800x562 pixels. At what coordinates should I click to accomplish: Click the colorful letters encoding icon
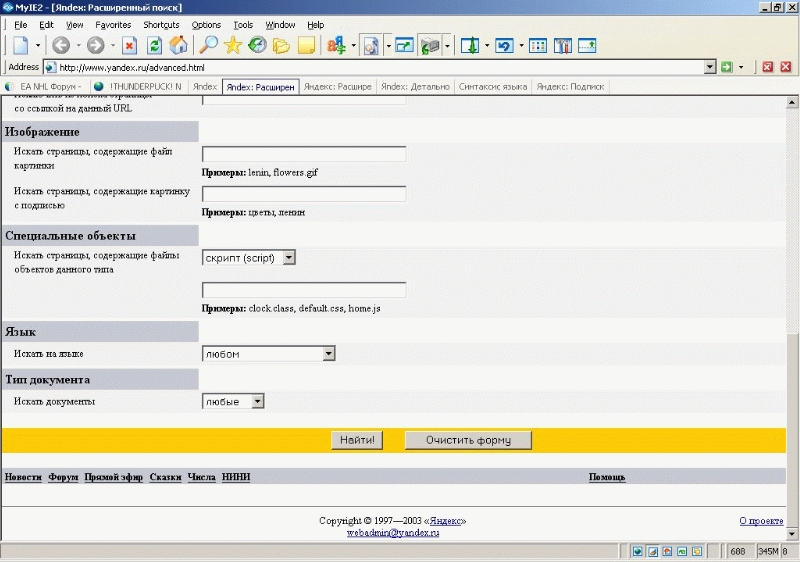[336, 45]
